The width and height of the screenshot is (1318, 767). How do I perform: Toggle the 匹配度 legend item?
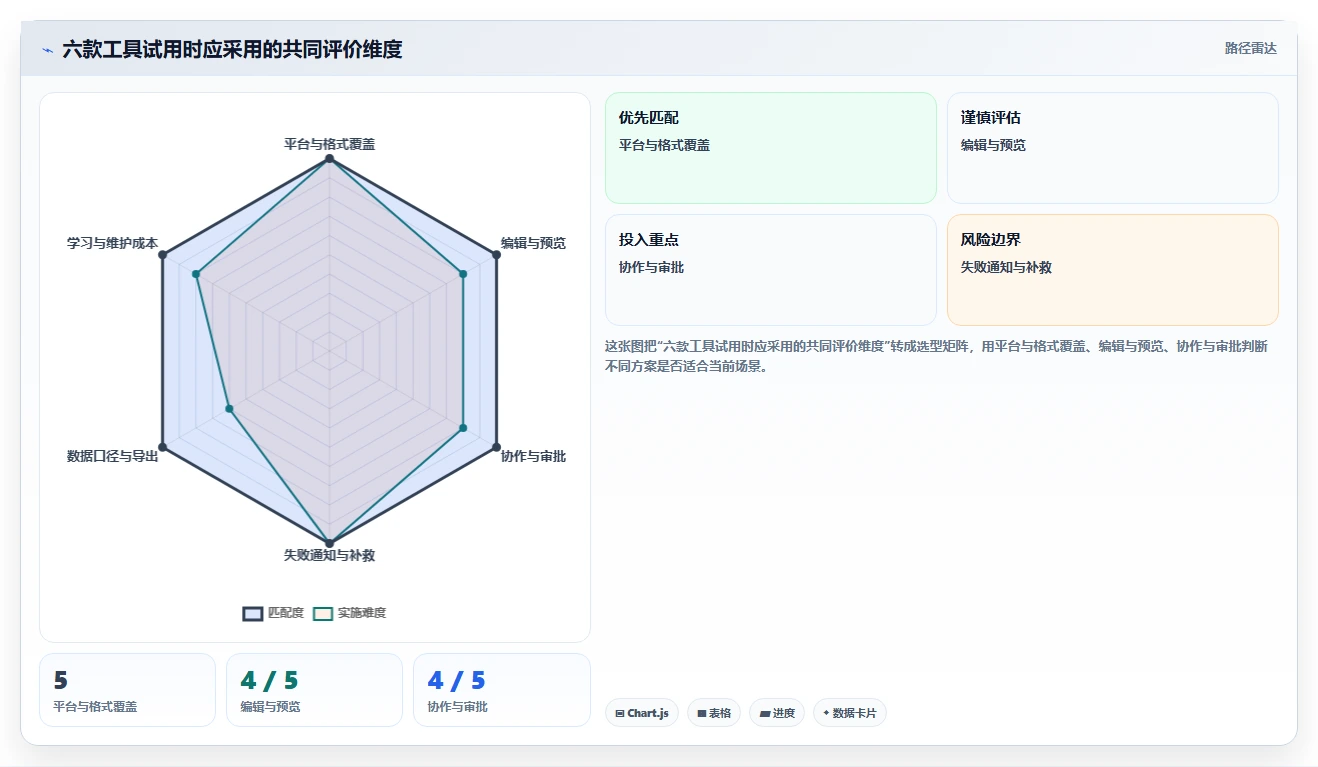pos(273,613)
